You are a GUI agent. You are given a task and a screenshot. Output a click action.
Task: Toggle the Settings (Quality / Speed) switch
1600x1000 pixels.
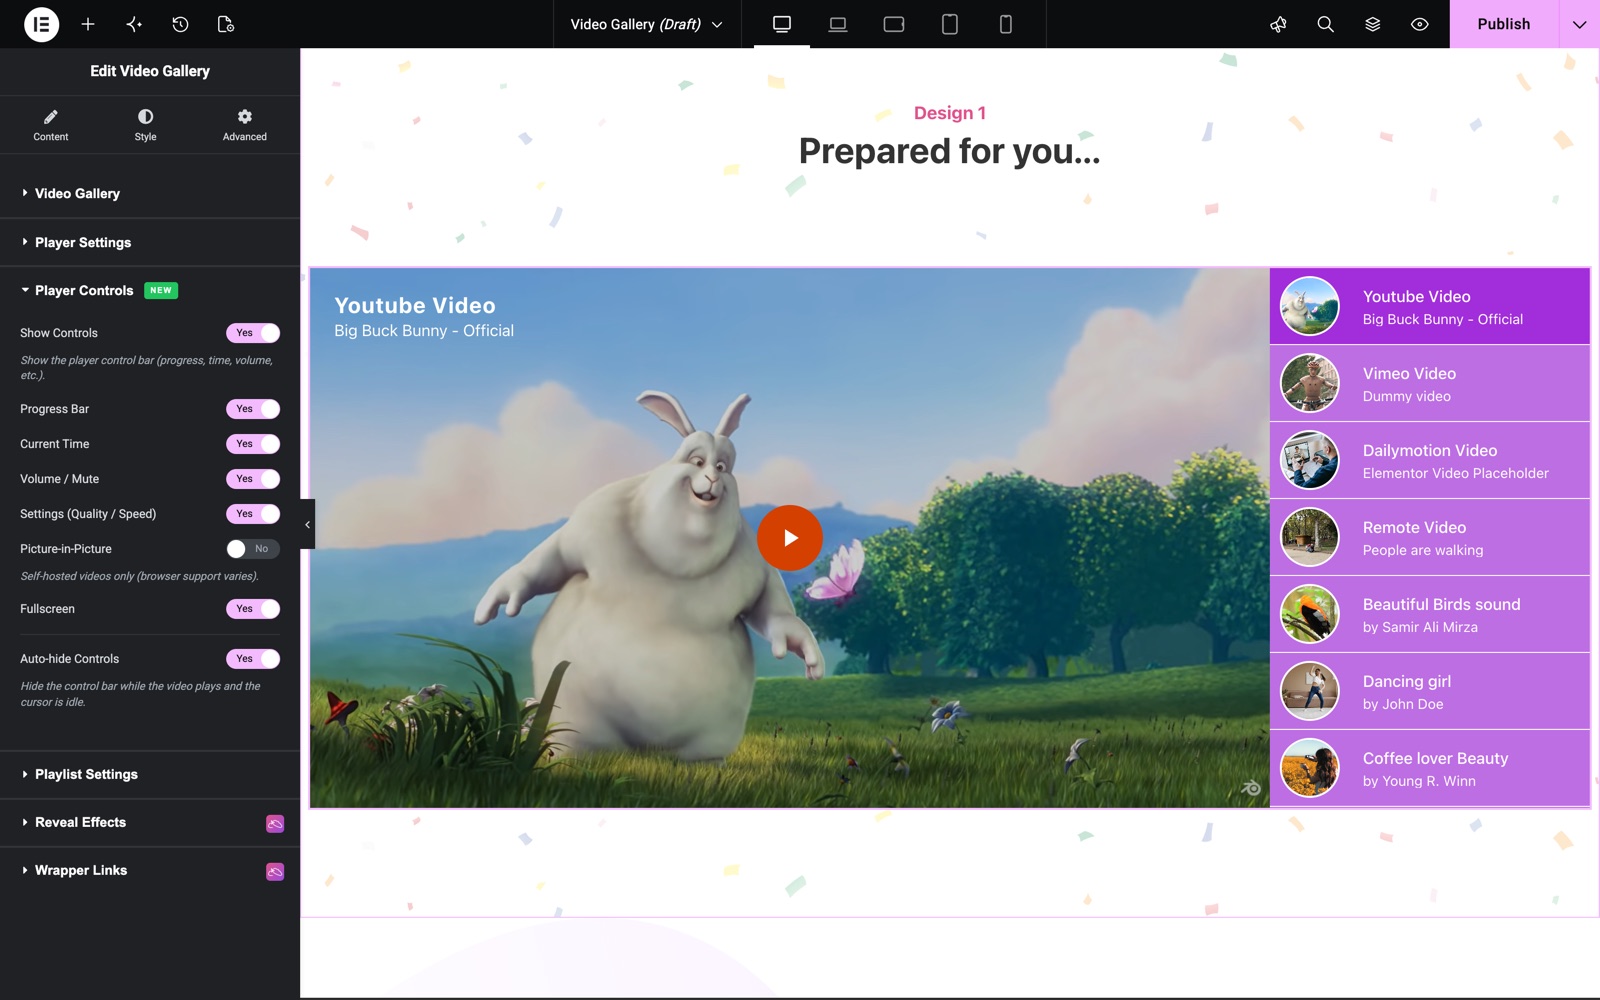(x=253, y=514)
